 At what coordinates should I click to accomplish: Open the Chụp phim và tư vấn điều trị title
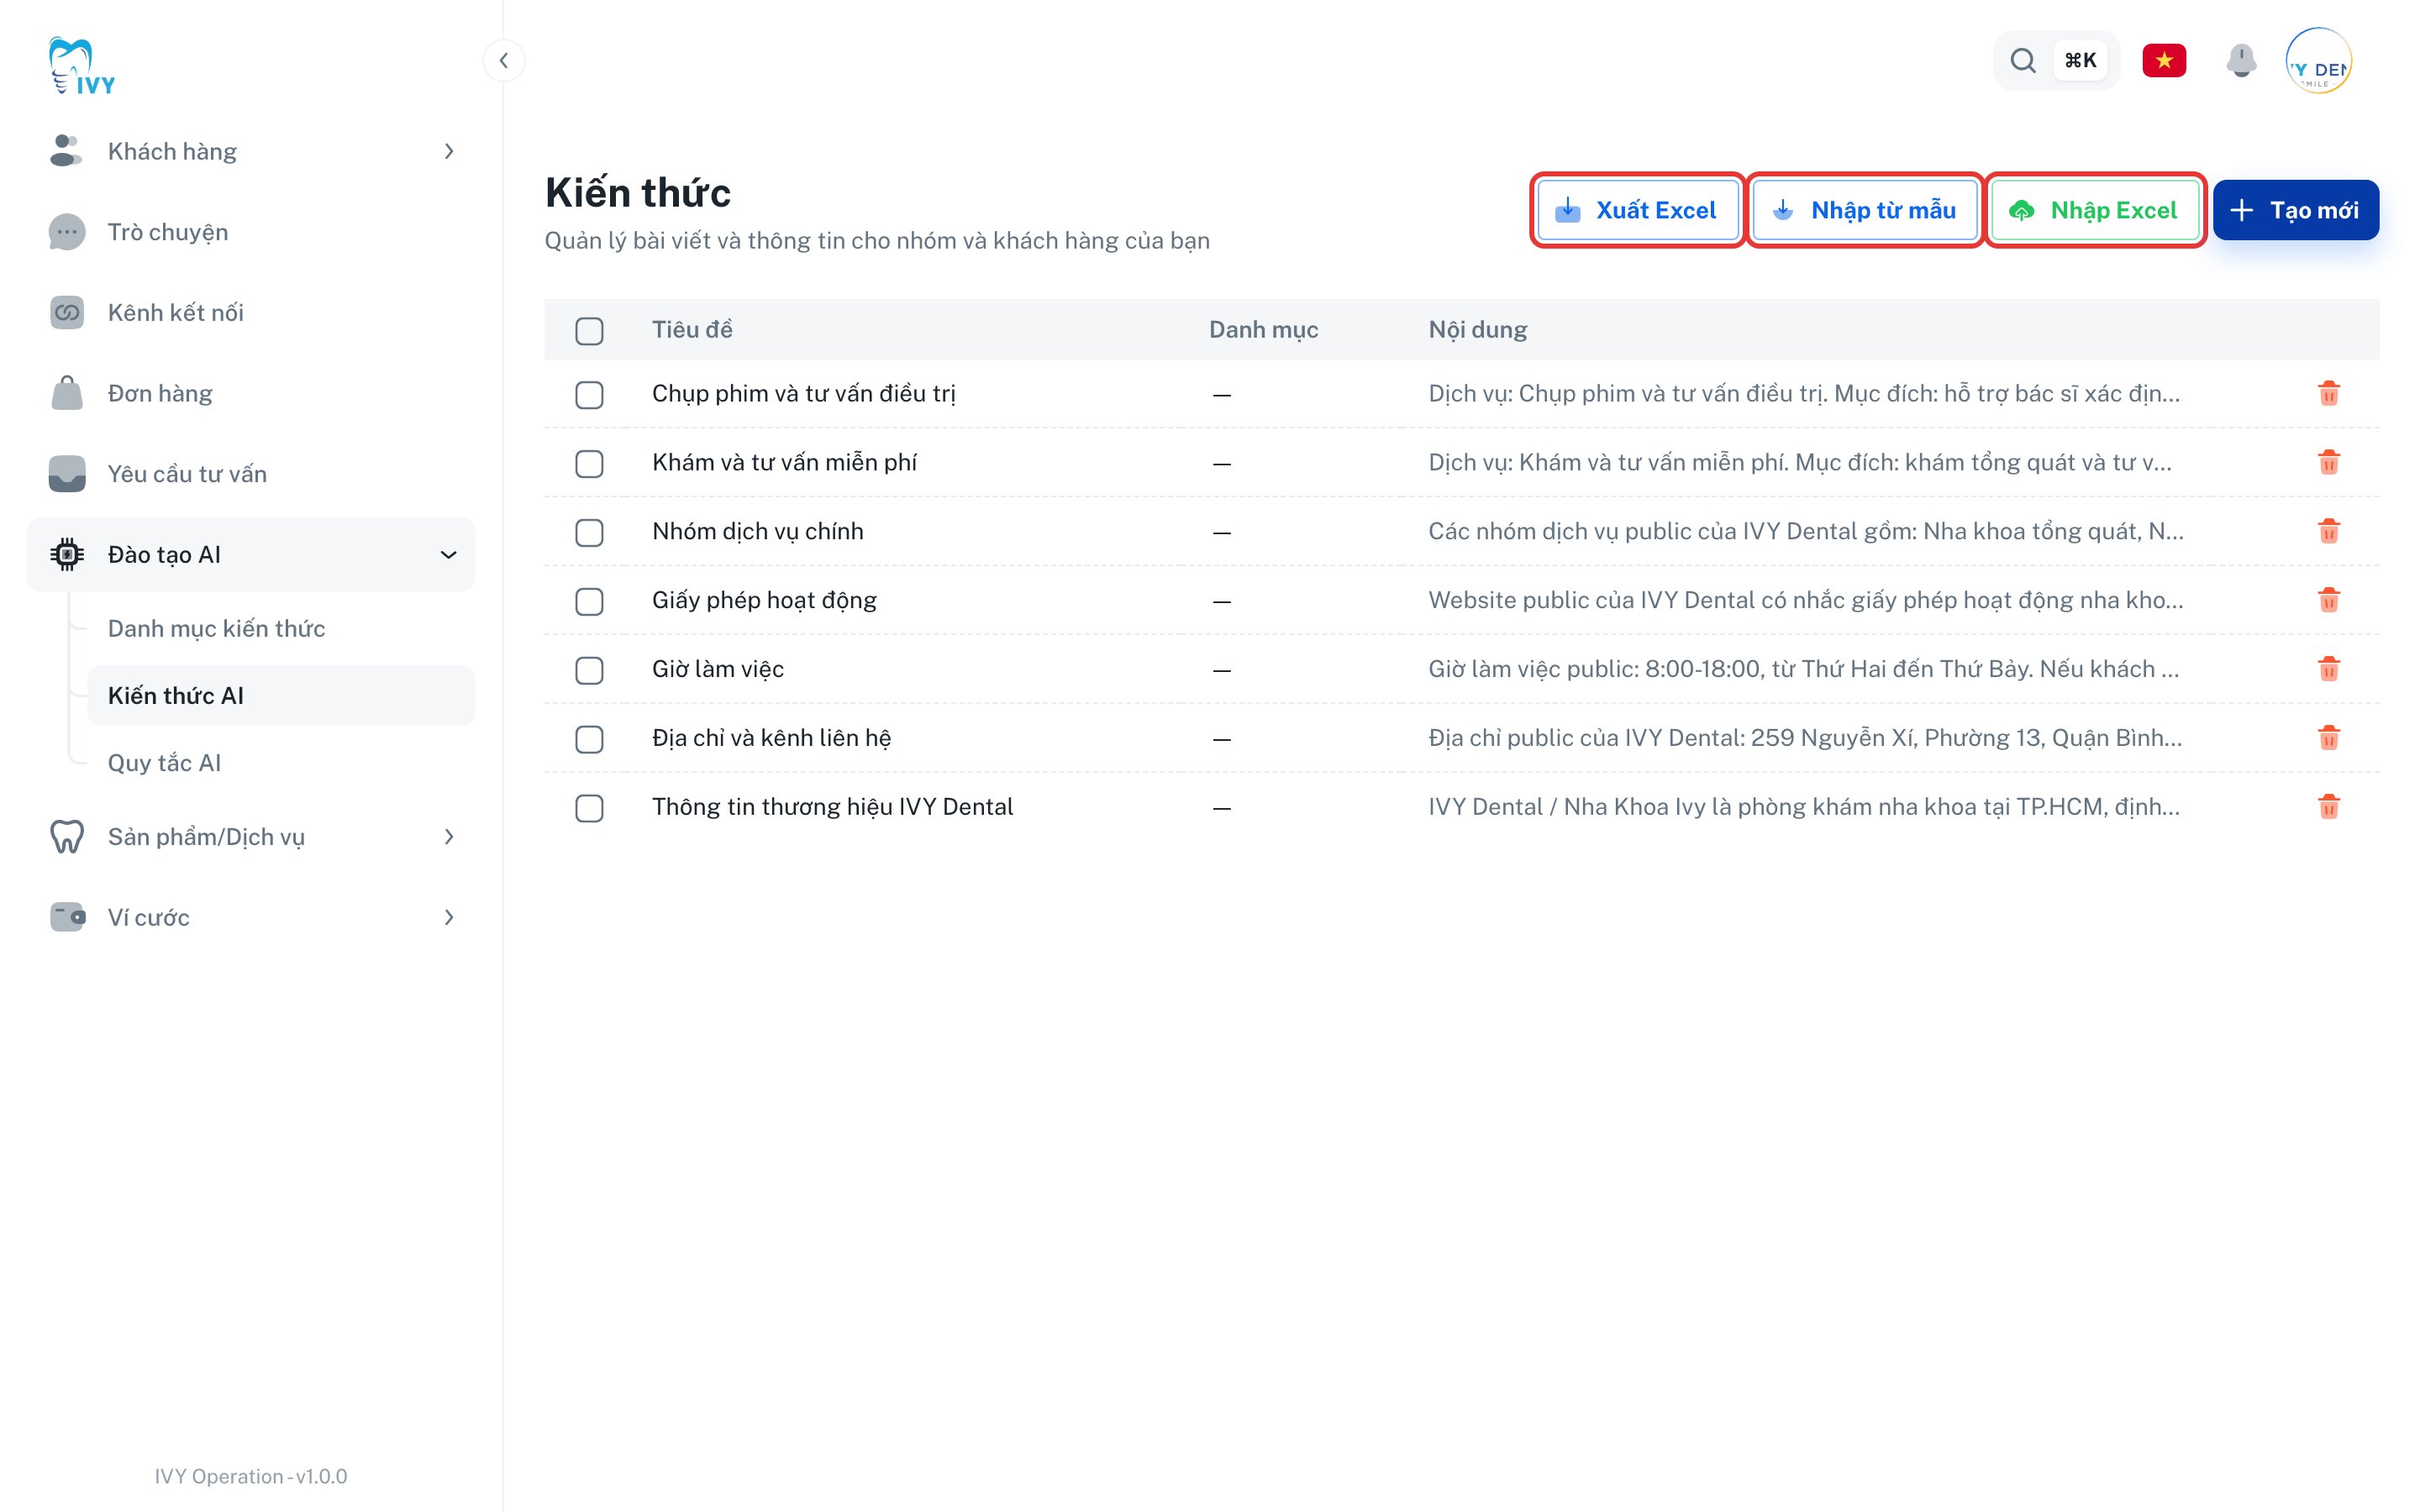804,393
